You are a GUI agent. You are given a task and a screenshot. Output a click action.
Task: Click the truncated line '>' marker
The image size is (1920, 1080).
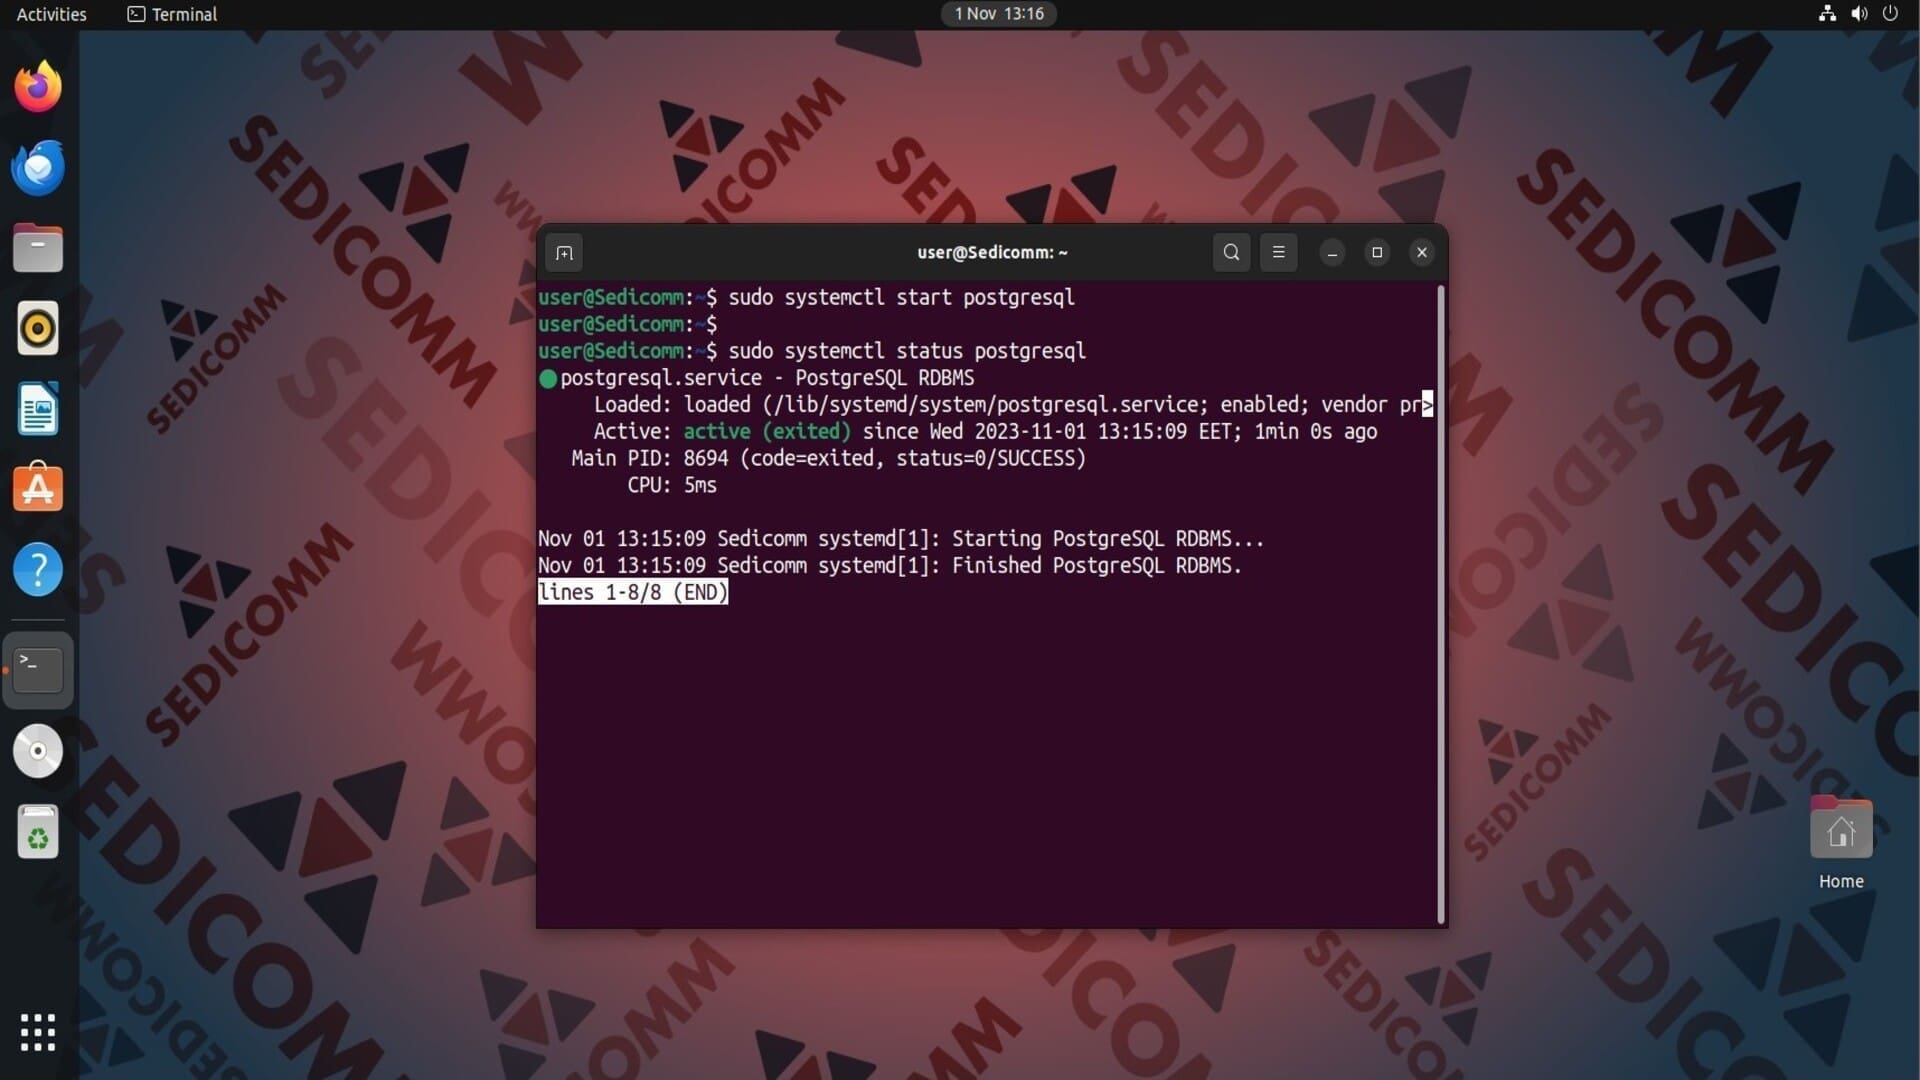tap(1428, 405)
